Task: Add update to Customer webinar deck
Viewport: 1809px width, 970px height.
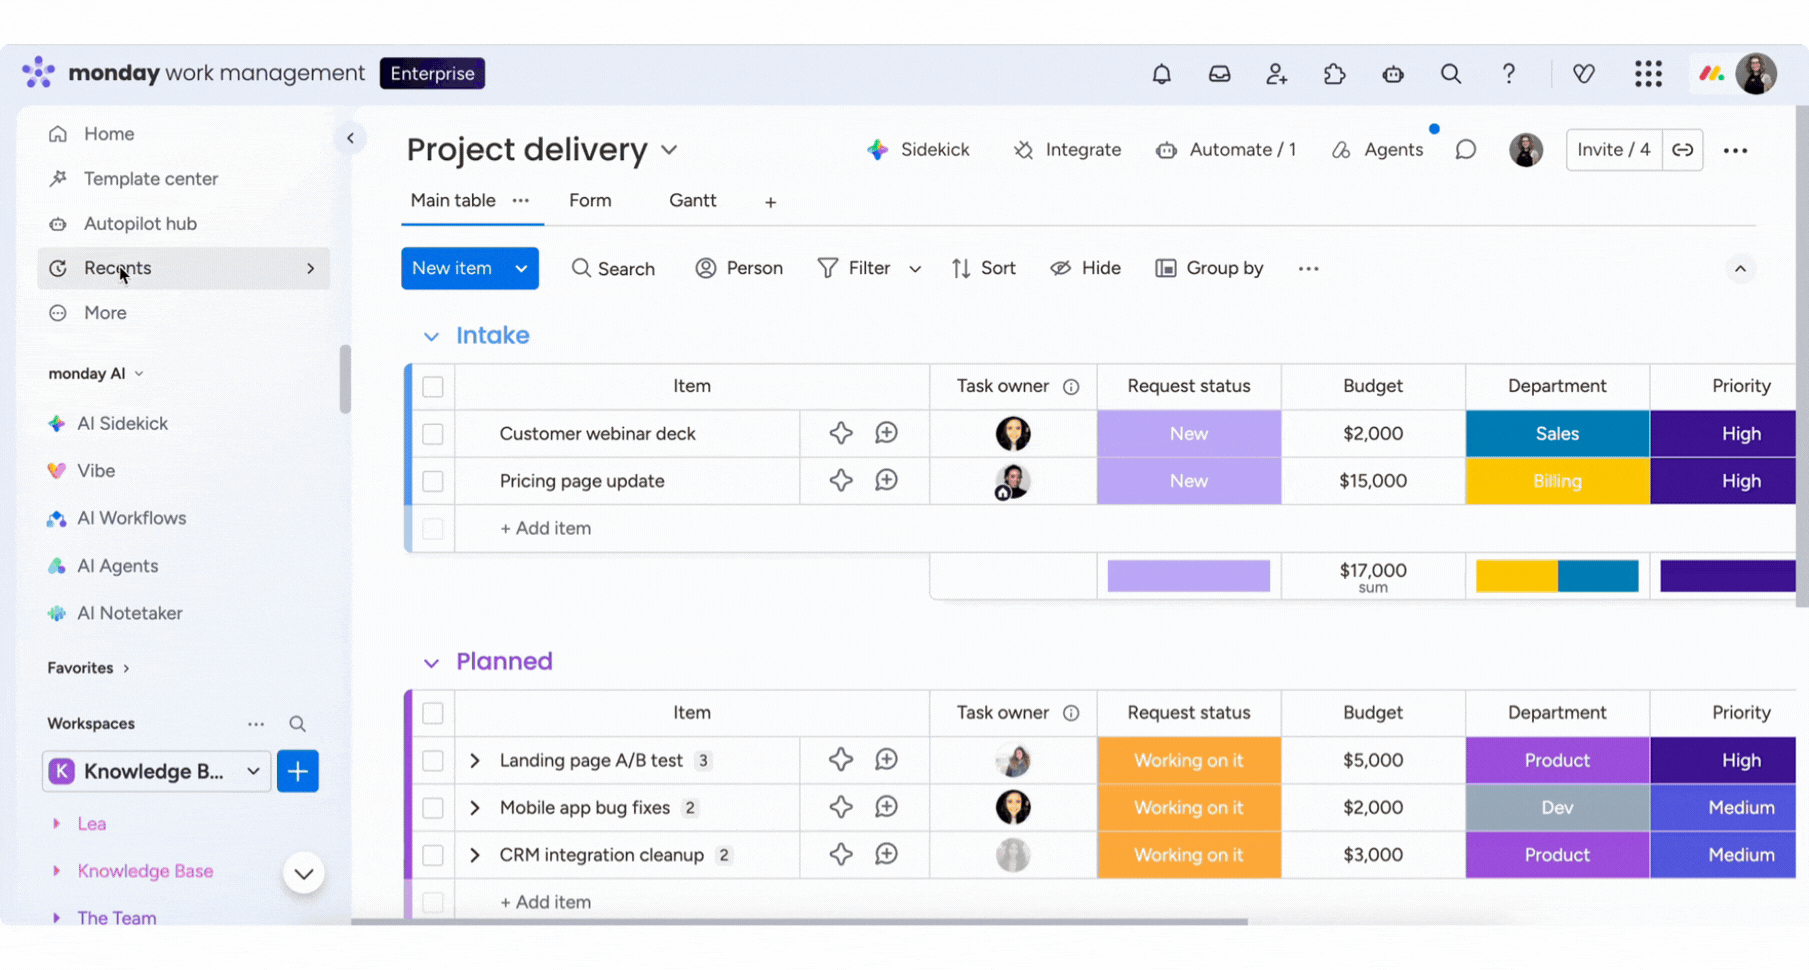Action: (886, 433)
